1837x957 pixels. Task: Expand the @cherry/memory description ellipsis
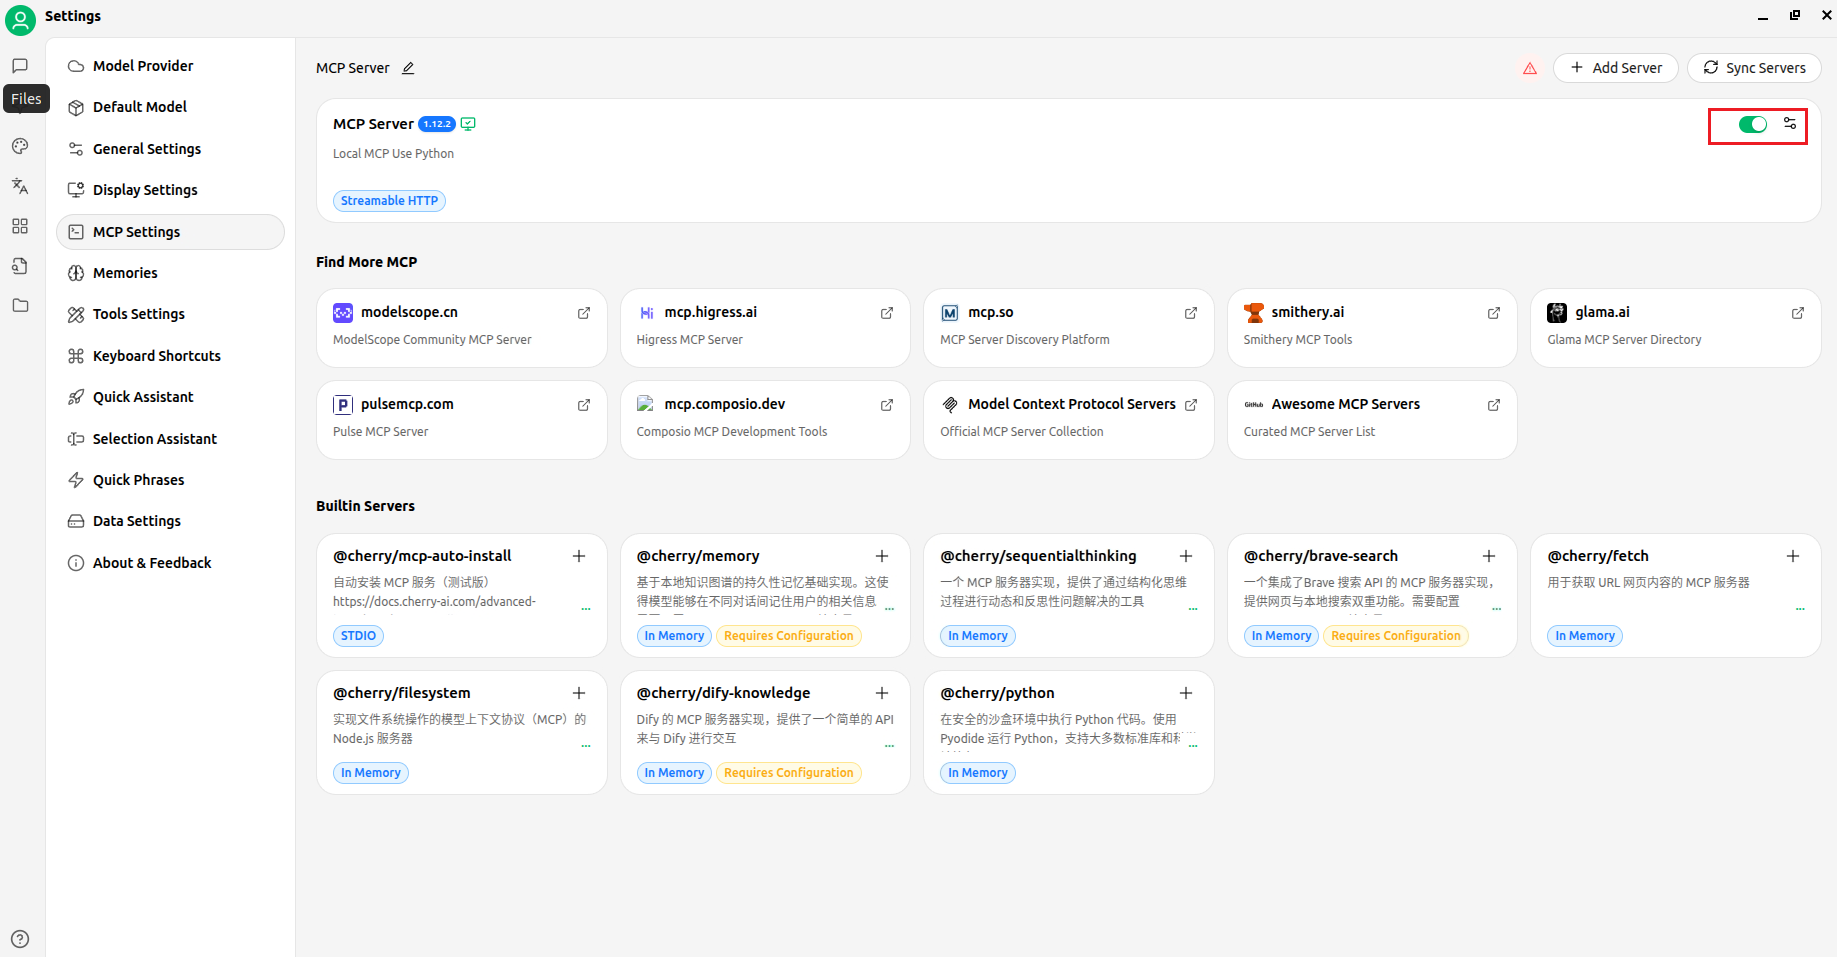890,608
